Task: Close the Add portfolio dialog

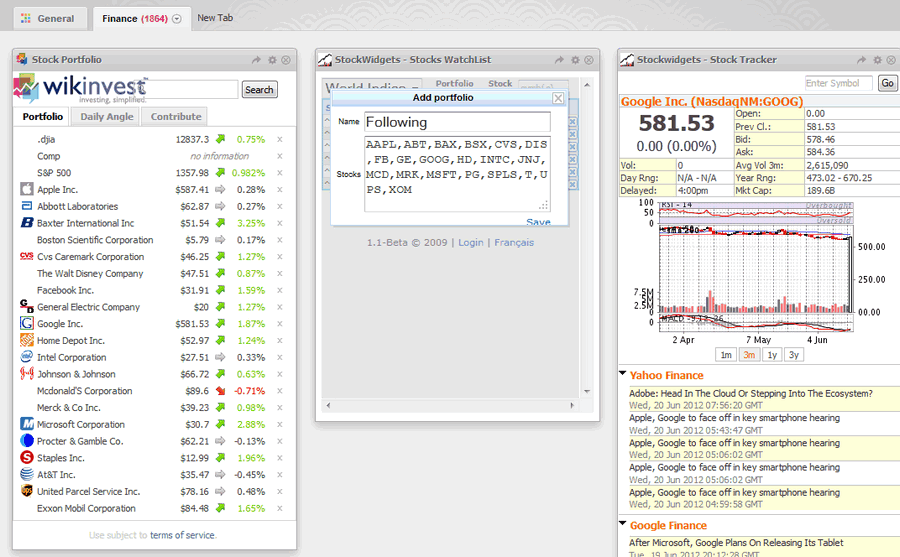Action: click(x=558, y=98)
